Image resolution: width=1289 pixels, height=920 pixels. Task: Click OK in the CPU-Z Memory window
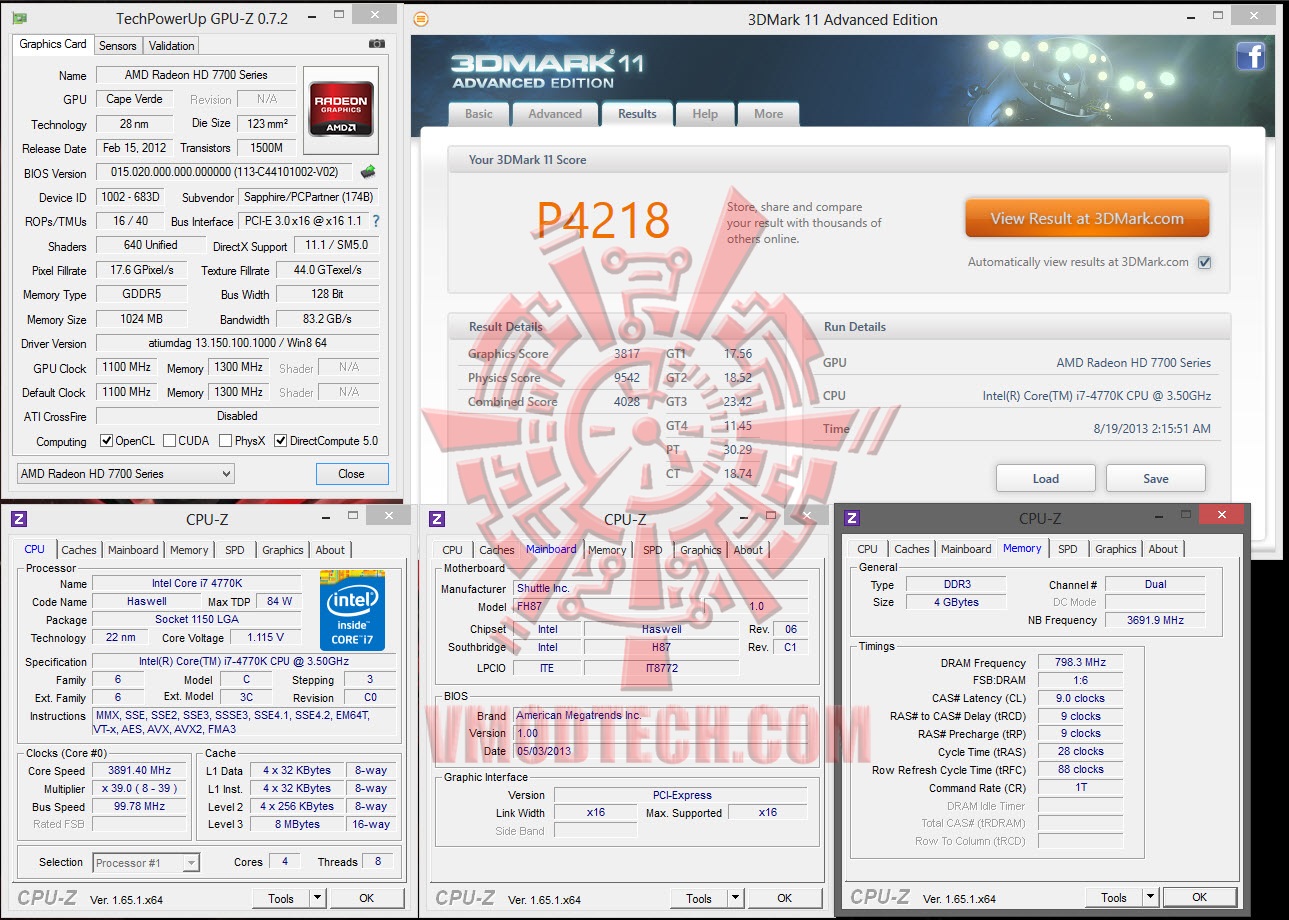tap(1199, 897)
